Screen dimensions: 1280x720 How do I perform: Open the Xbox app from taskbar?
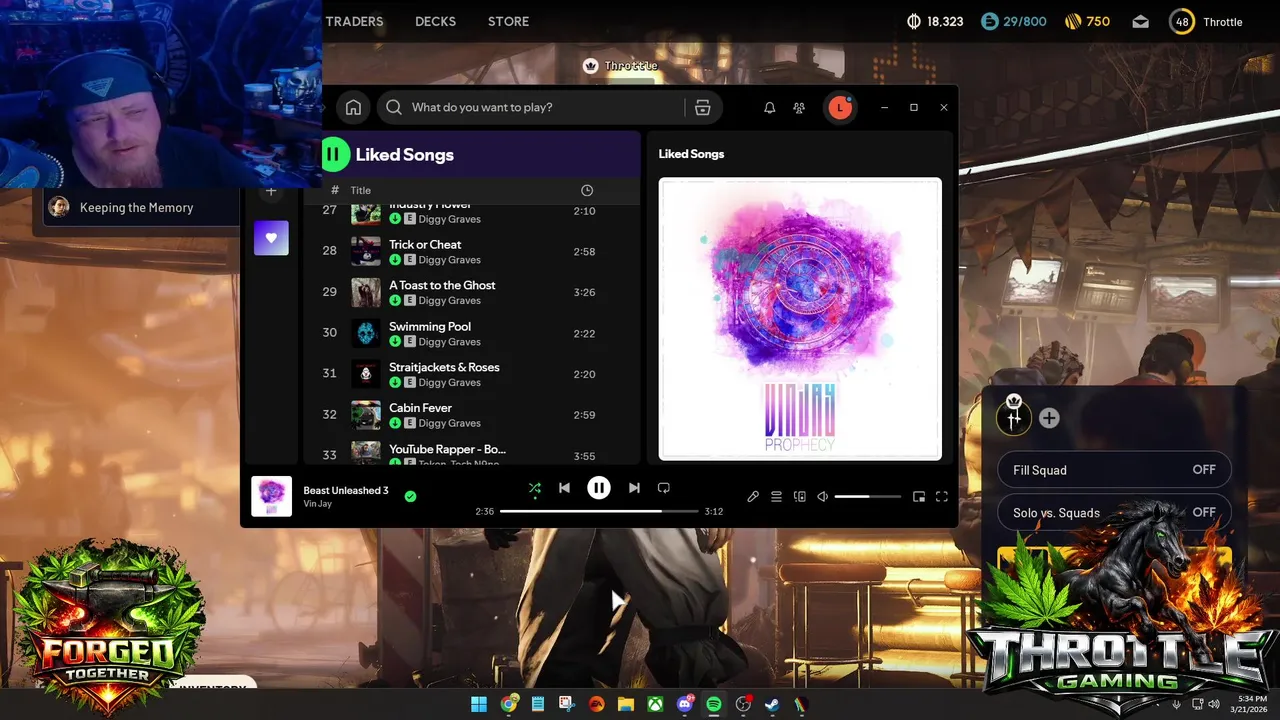point(655,704)
